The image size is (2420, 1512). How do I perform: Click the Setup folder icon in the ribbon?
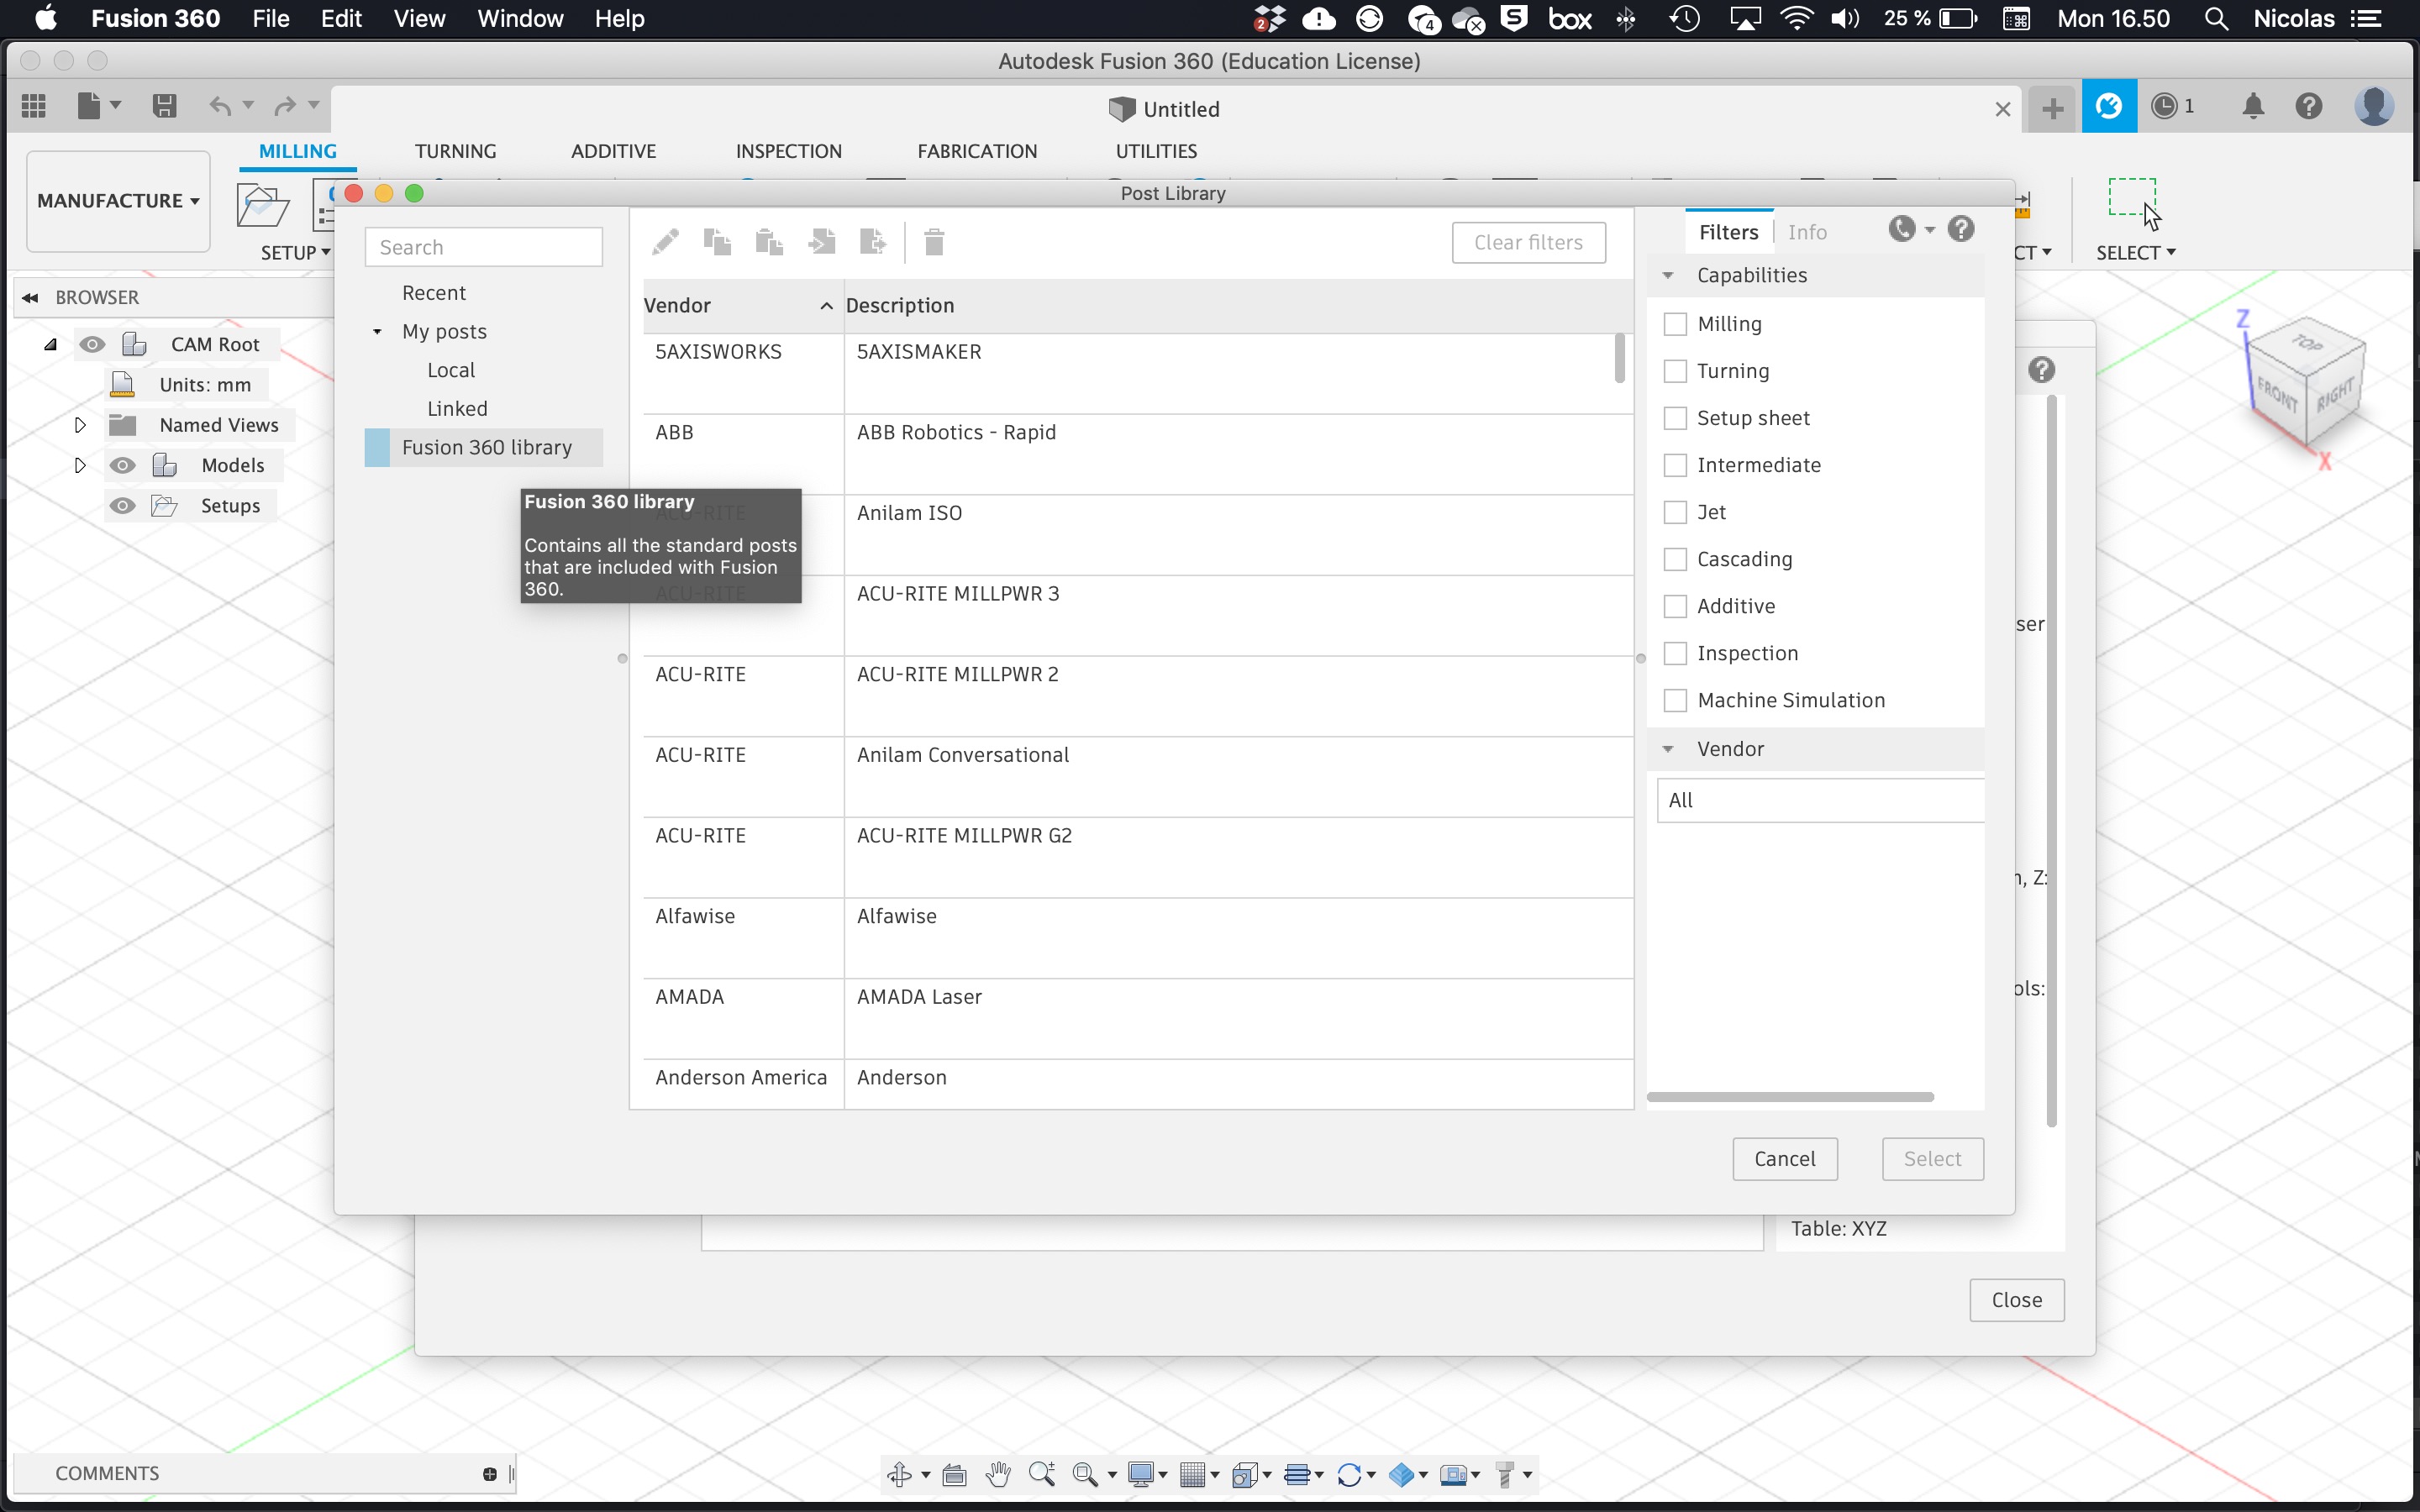click(263, 205)
